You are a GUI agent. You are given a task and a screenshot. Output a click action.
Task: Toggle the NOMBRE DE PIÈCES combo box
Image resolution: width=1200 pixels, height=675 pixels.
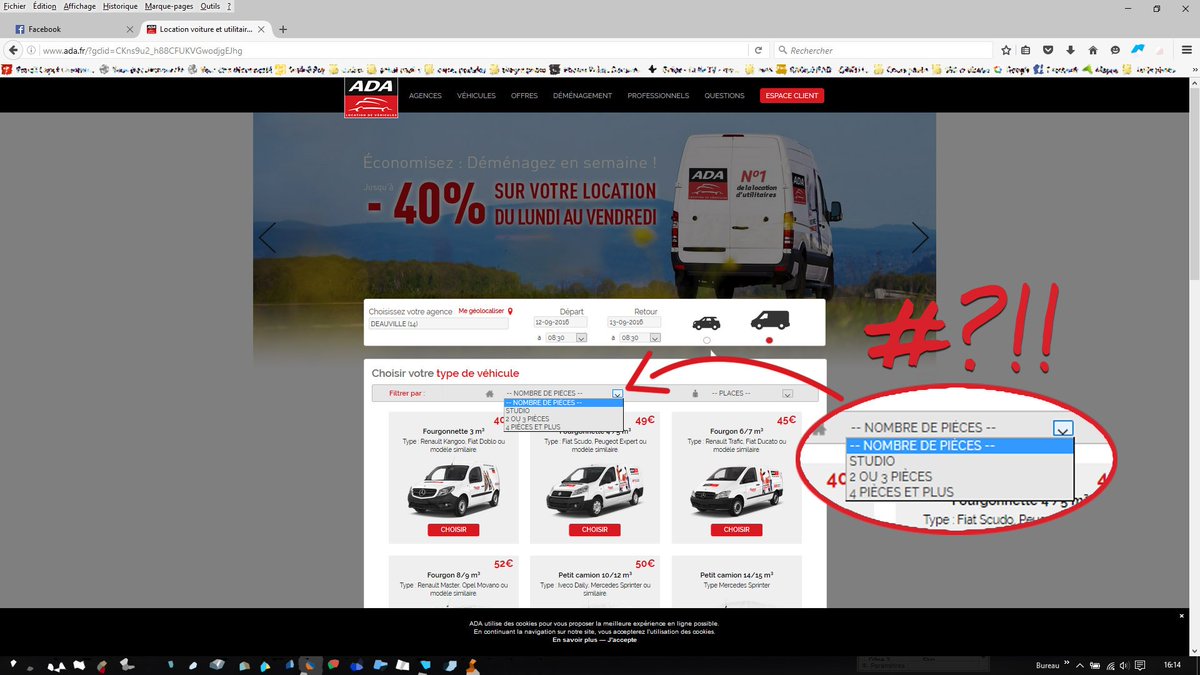pyautogui.click(x=564, y=393)
